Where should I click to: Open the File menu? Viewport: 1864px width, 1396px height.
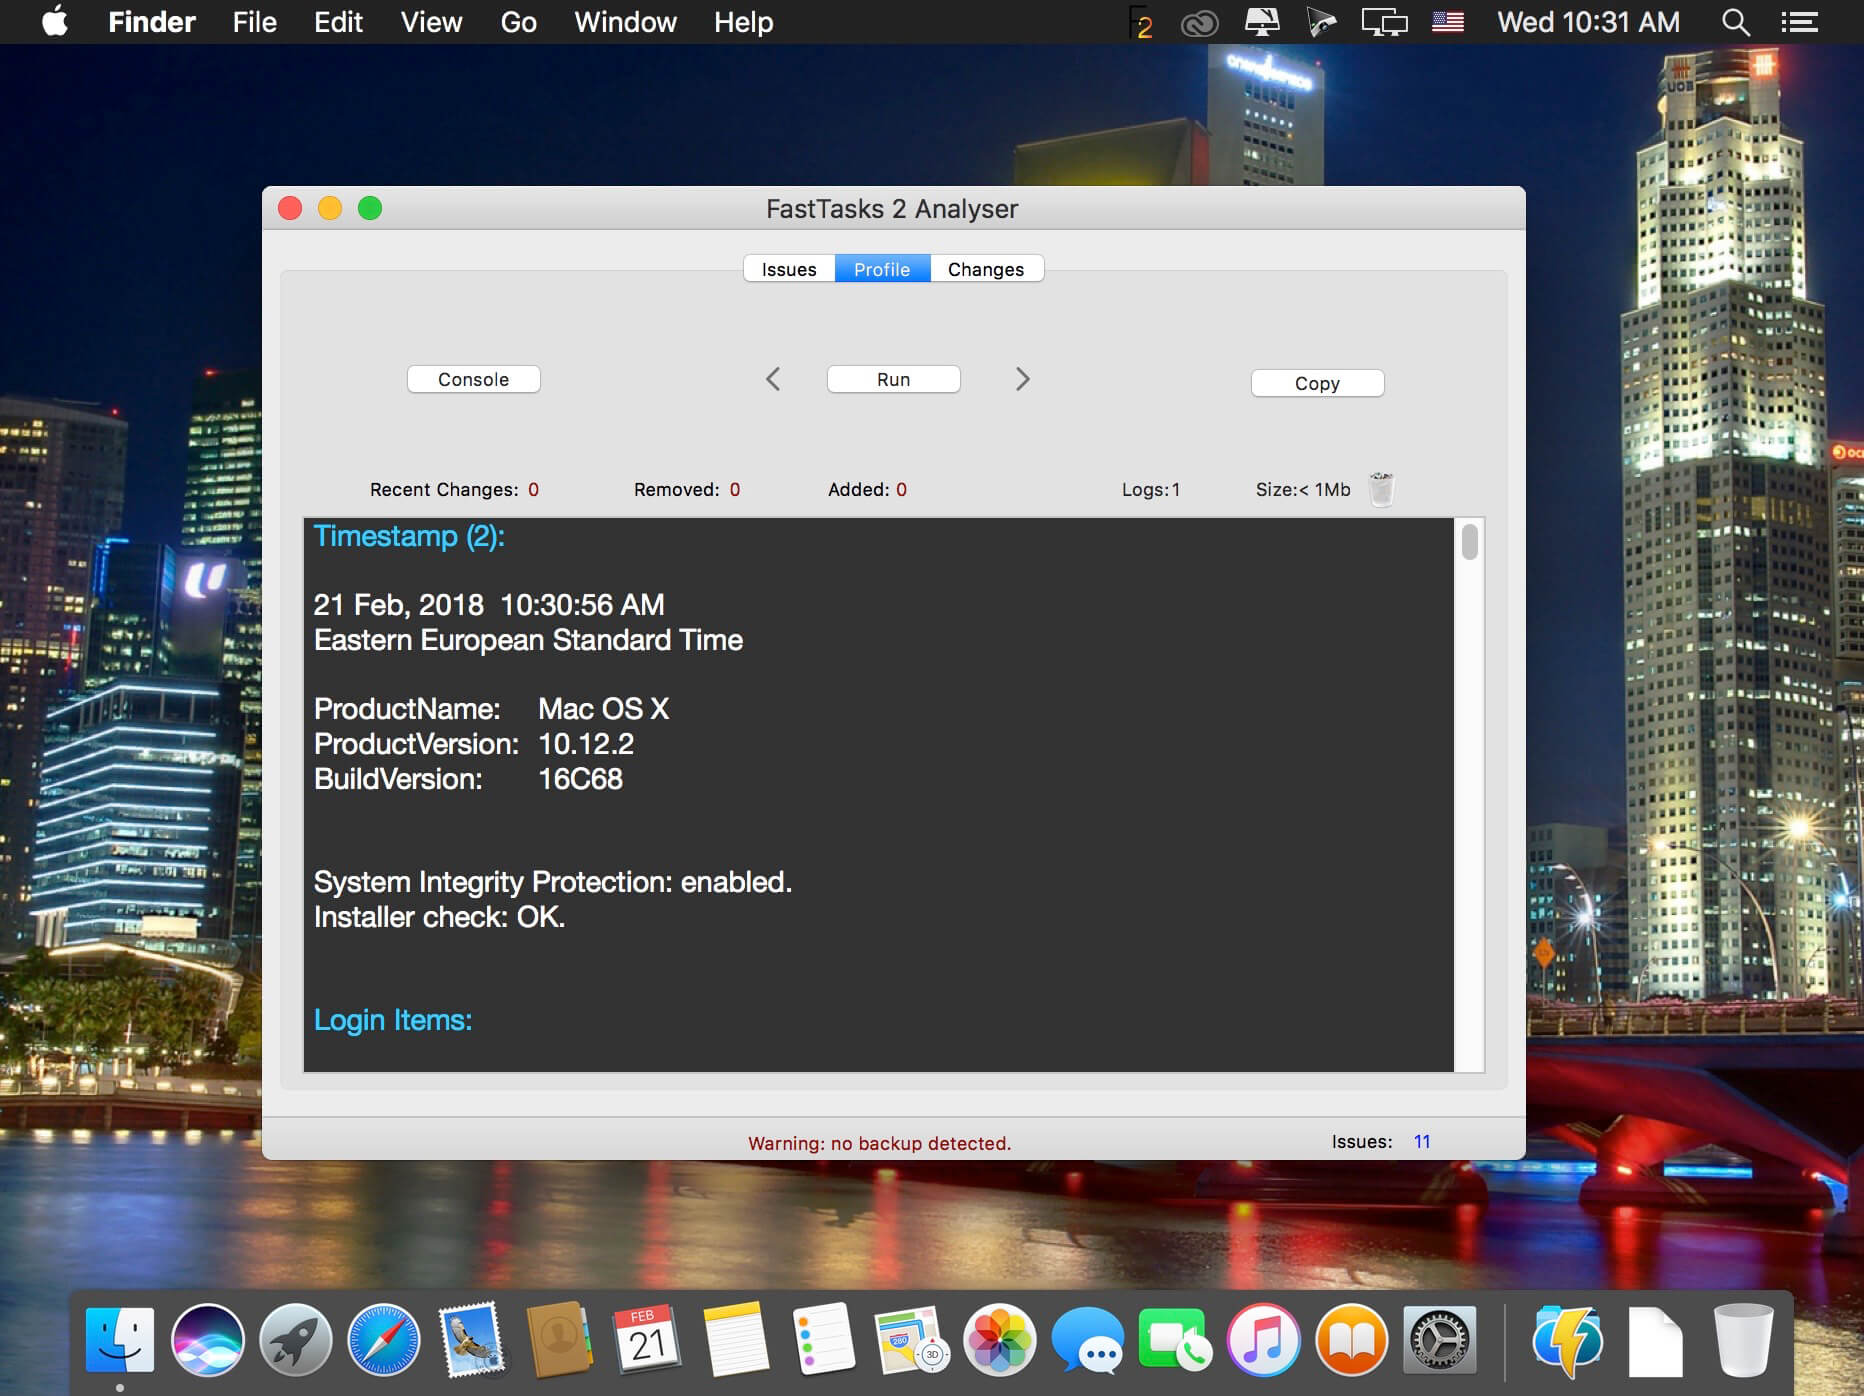click(x=254, y=22)
